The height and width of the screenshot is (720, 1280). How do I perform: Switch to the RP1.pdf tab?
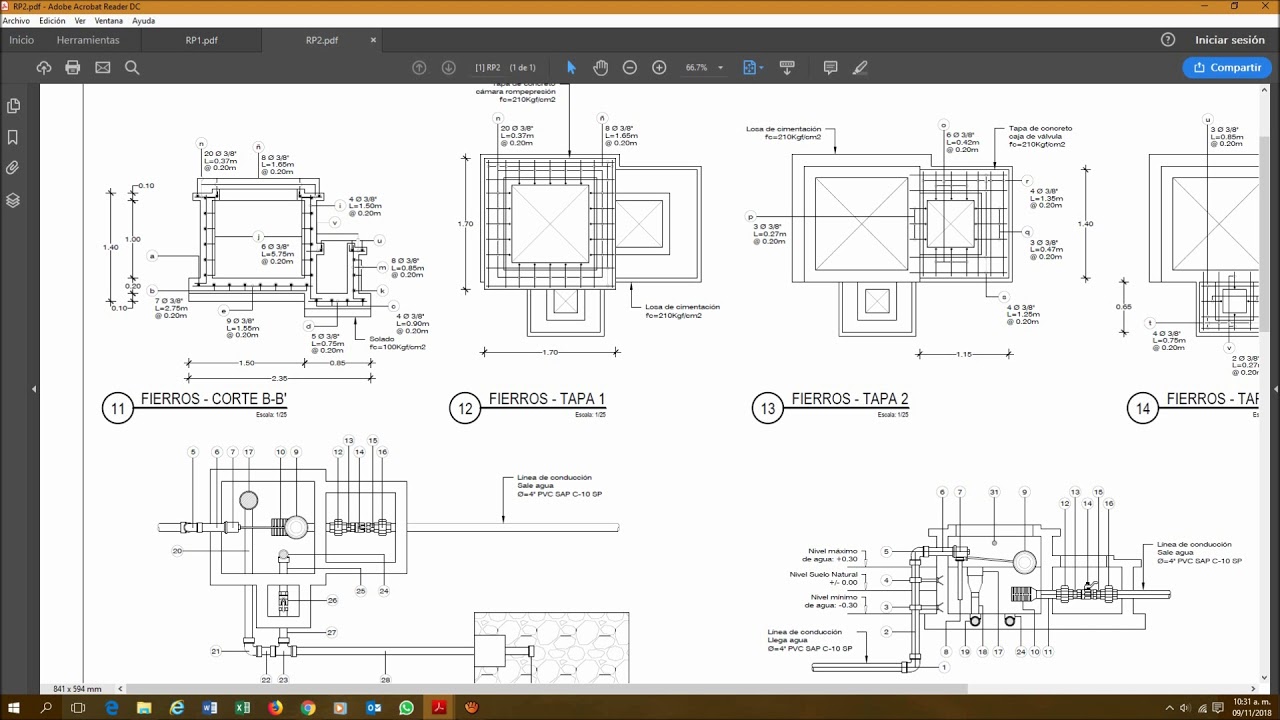[x=201, y=40]
